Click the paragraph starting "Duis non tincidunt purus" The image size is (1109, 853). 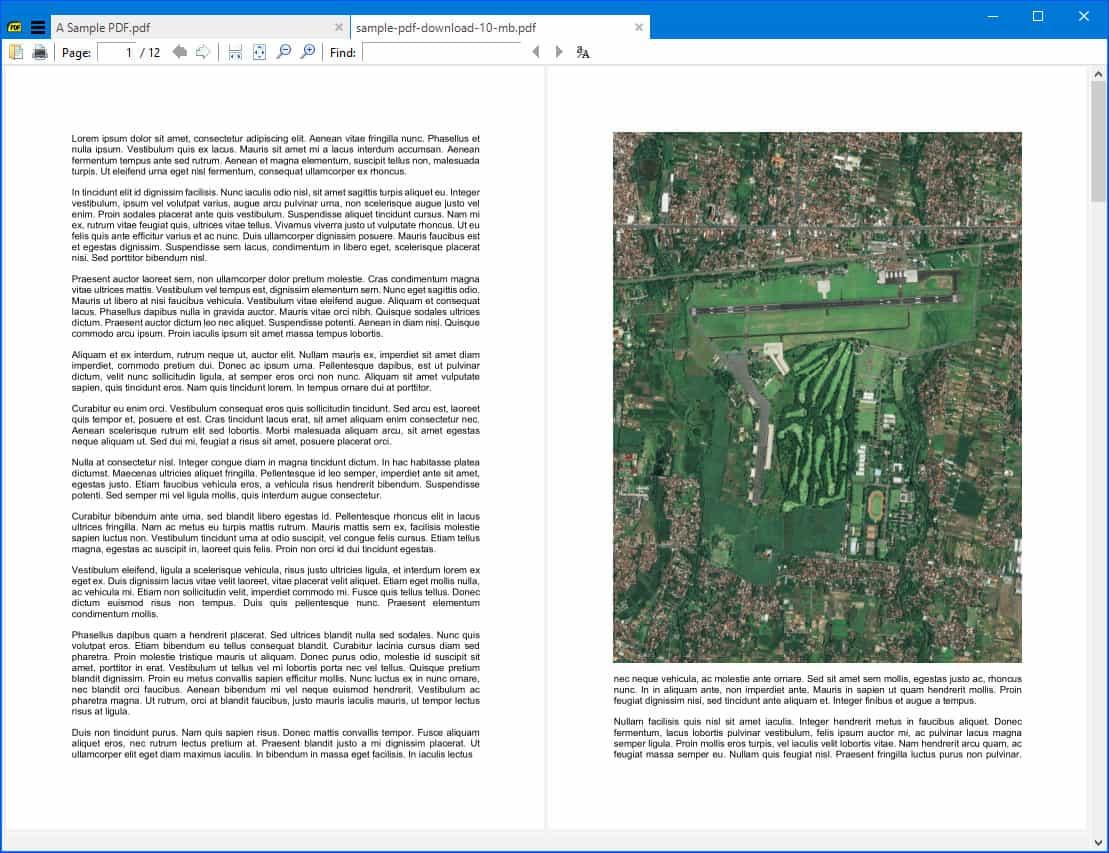[275, 743]
